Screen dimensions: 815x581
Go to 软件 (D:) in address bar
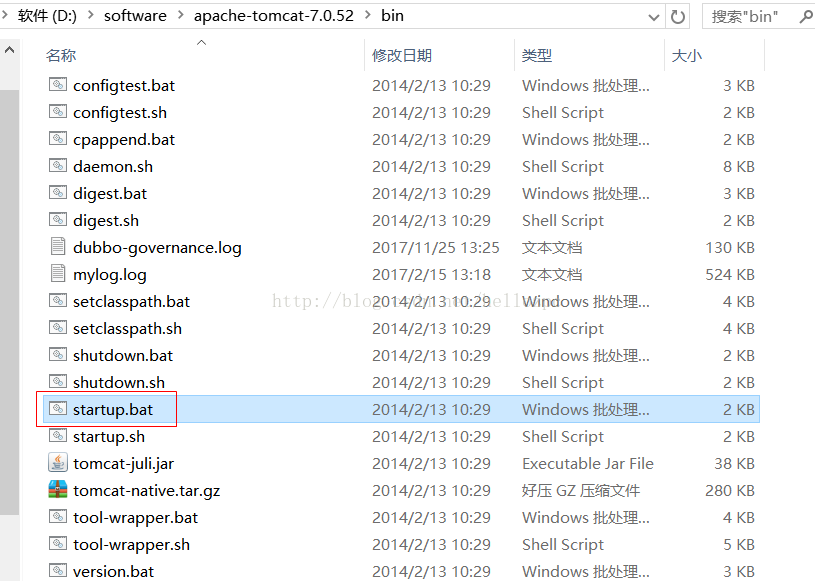pyautogui.click(x=47, y=16)
